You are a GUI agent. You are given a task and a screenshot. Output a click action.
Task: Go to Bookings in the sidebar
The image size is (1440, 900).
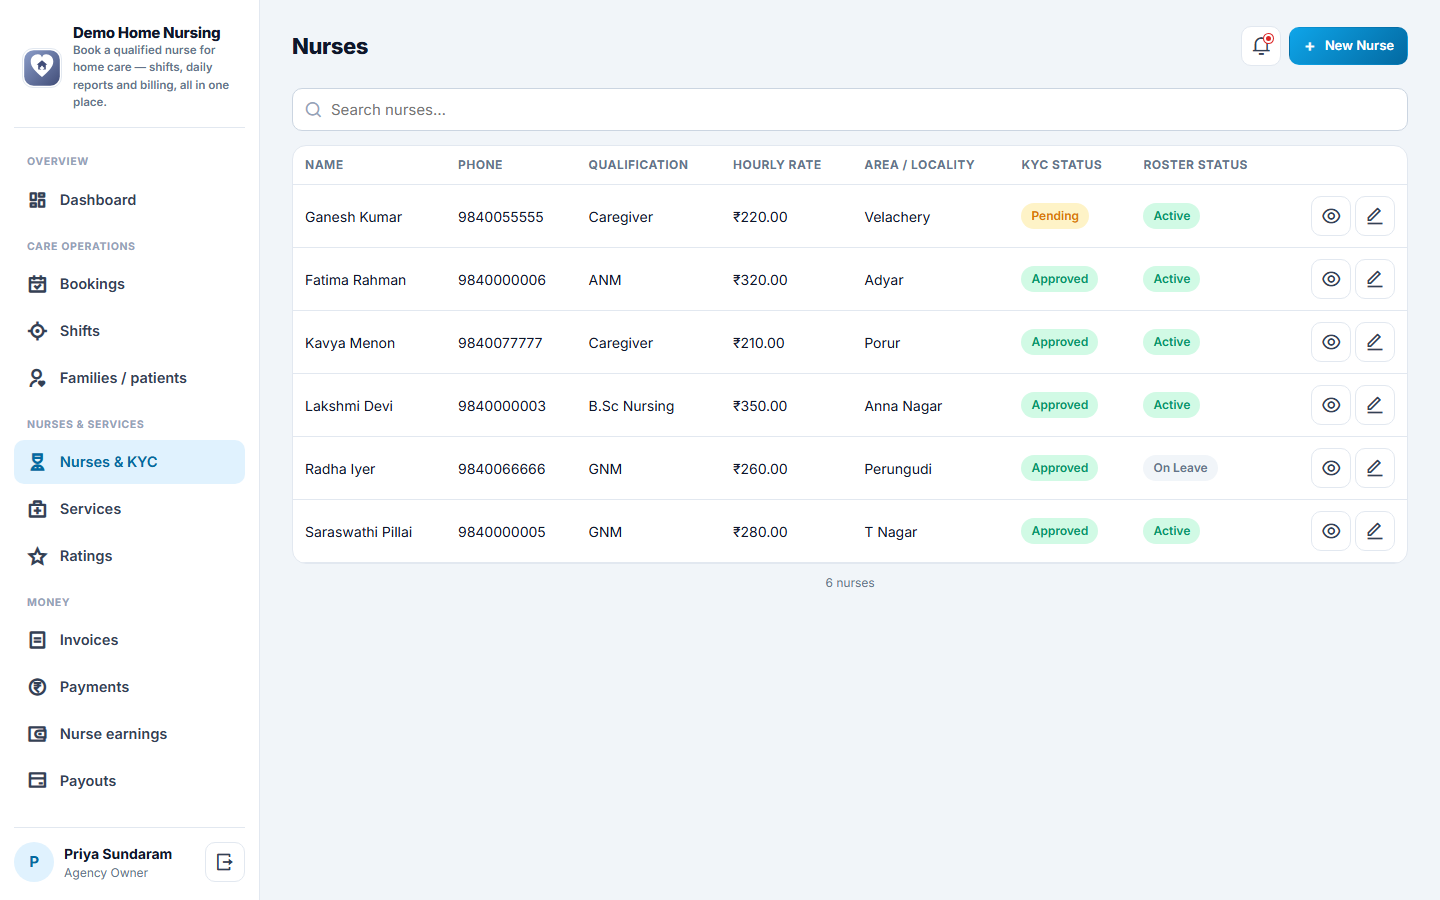129,284
